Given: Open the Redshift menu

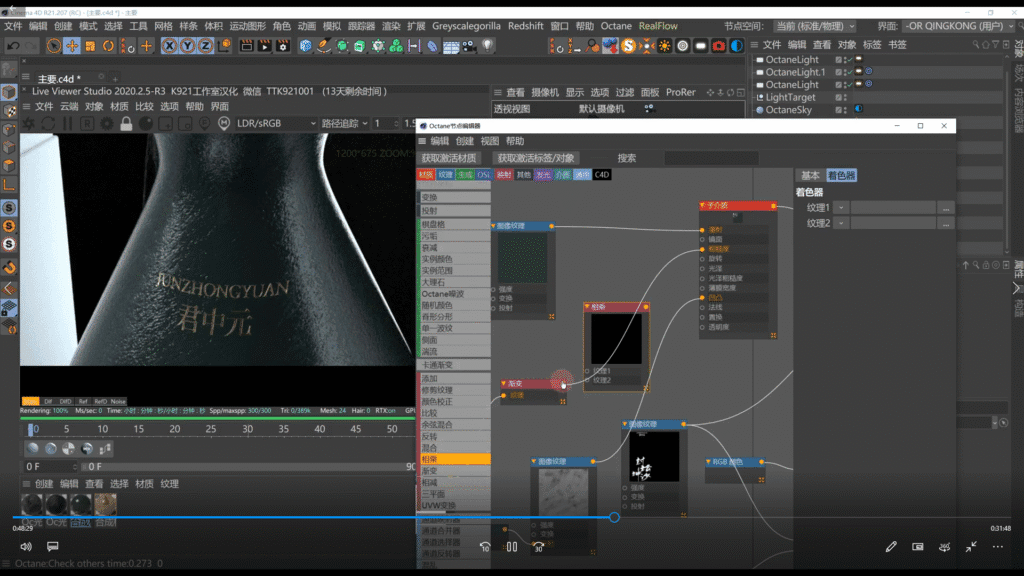Looking at the screenshot, I should [x=526, y=26].
